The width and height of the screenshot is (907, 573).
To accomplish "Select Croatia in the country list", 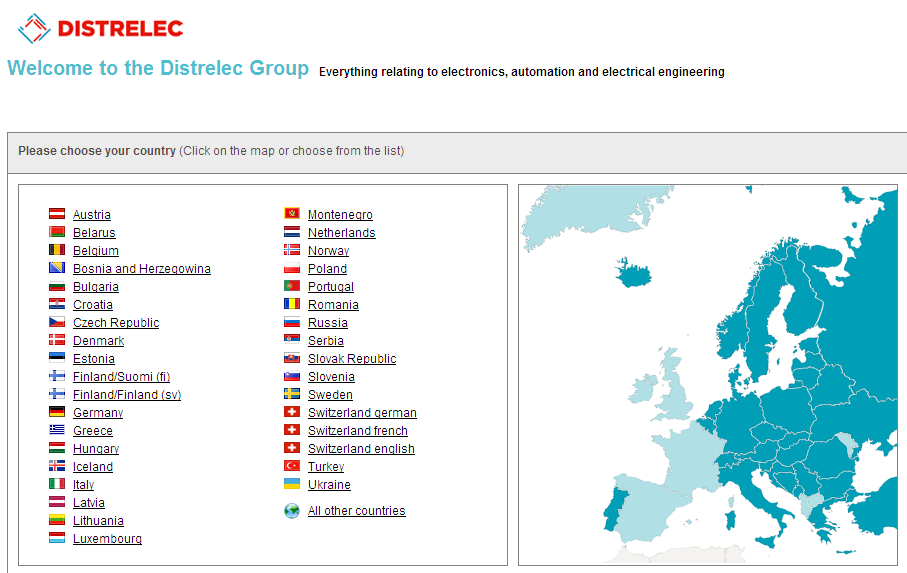I will (x=93, y=305).
